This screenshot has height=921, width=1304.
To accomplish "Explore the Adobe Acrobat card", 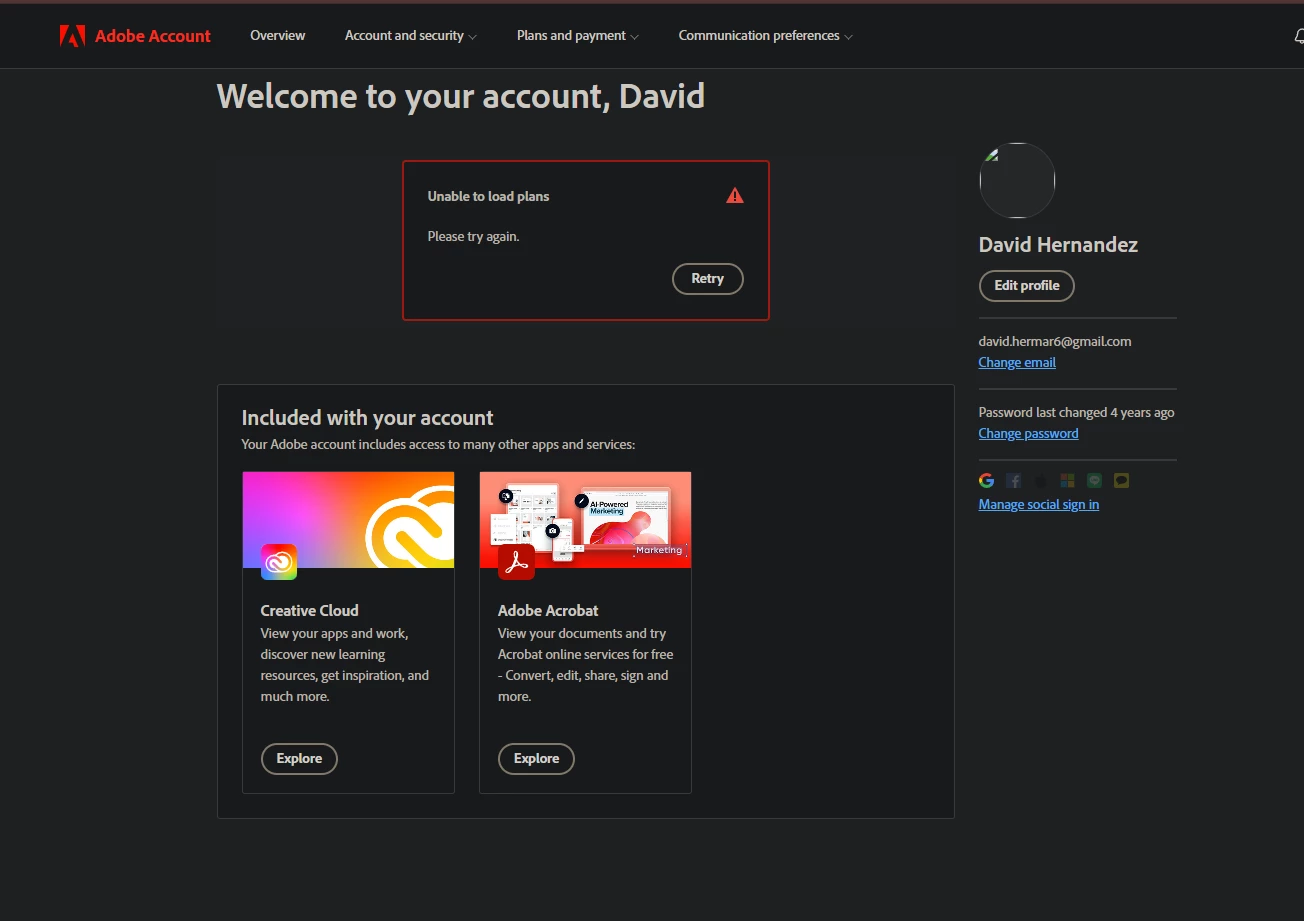I will pos(536,758).
